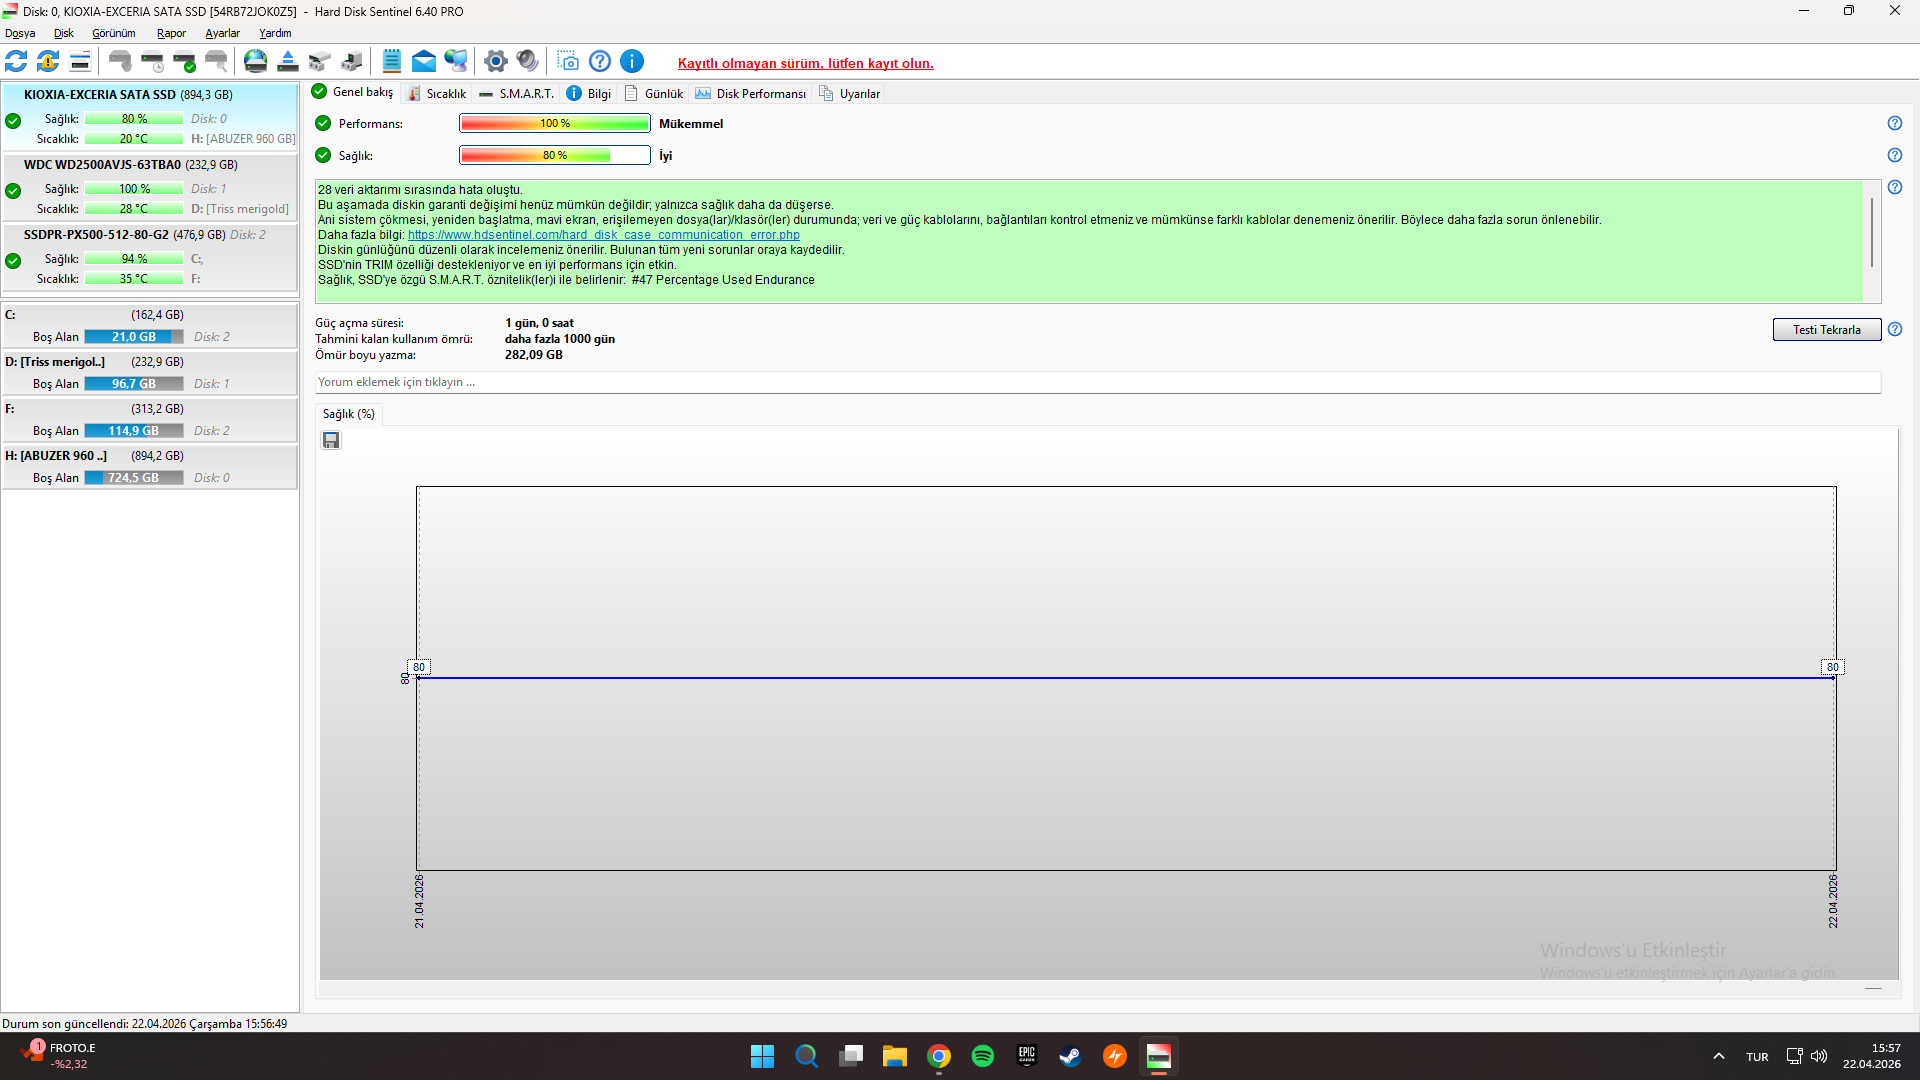Image resolution: width=1920 pixels, height=1080 pixels.
Task: Open the Ayarlar menu
Action: coord(223,33)
